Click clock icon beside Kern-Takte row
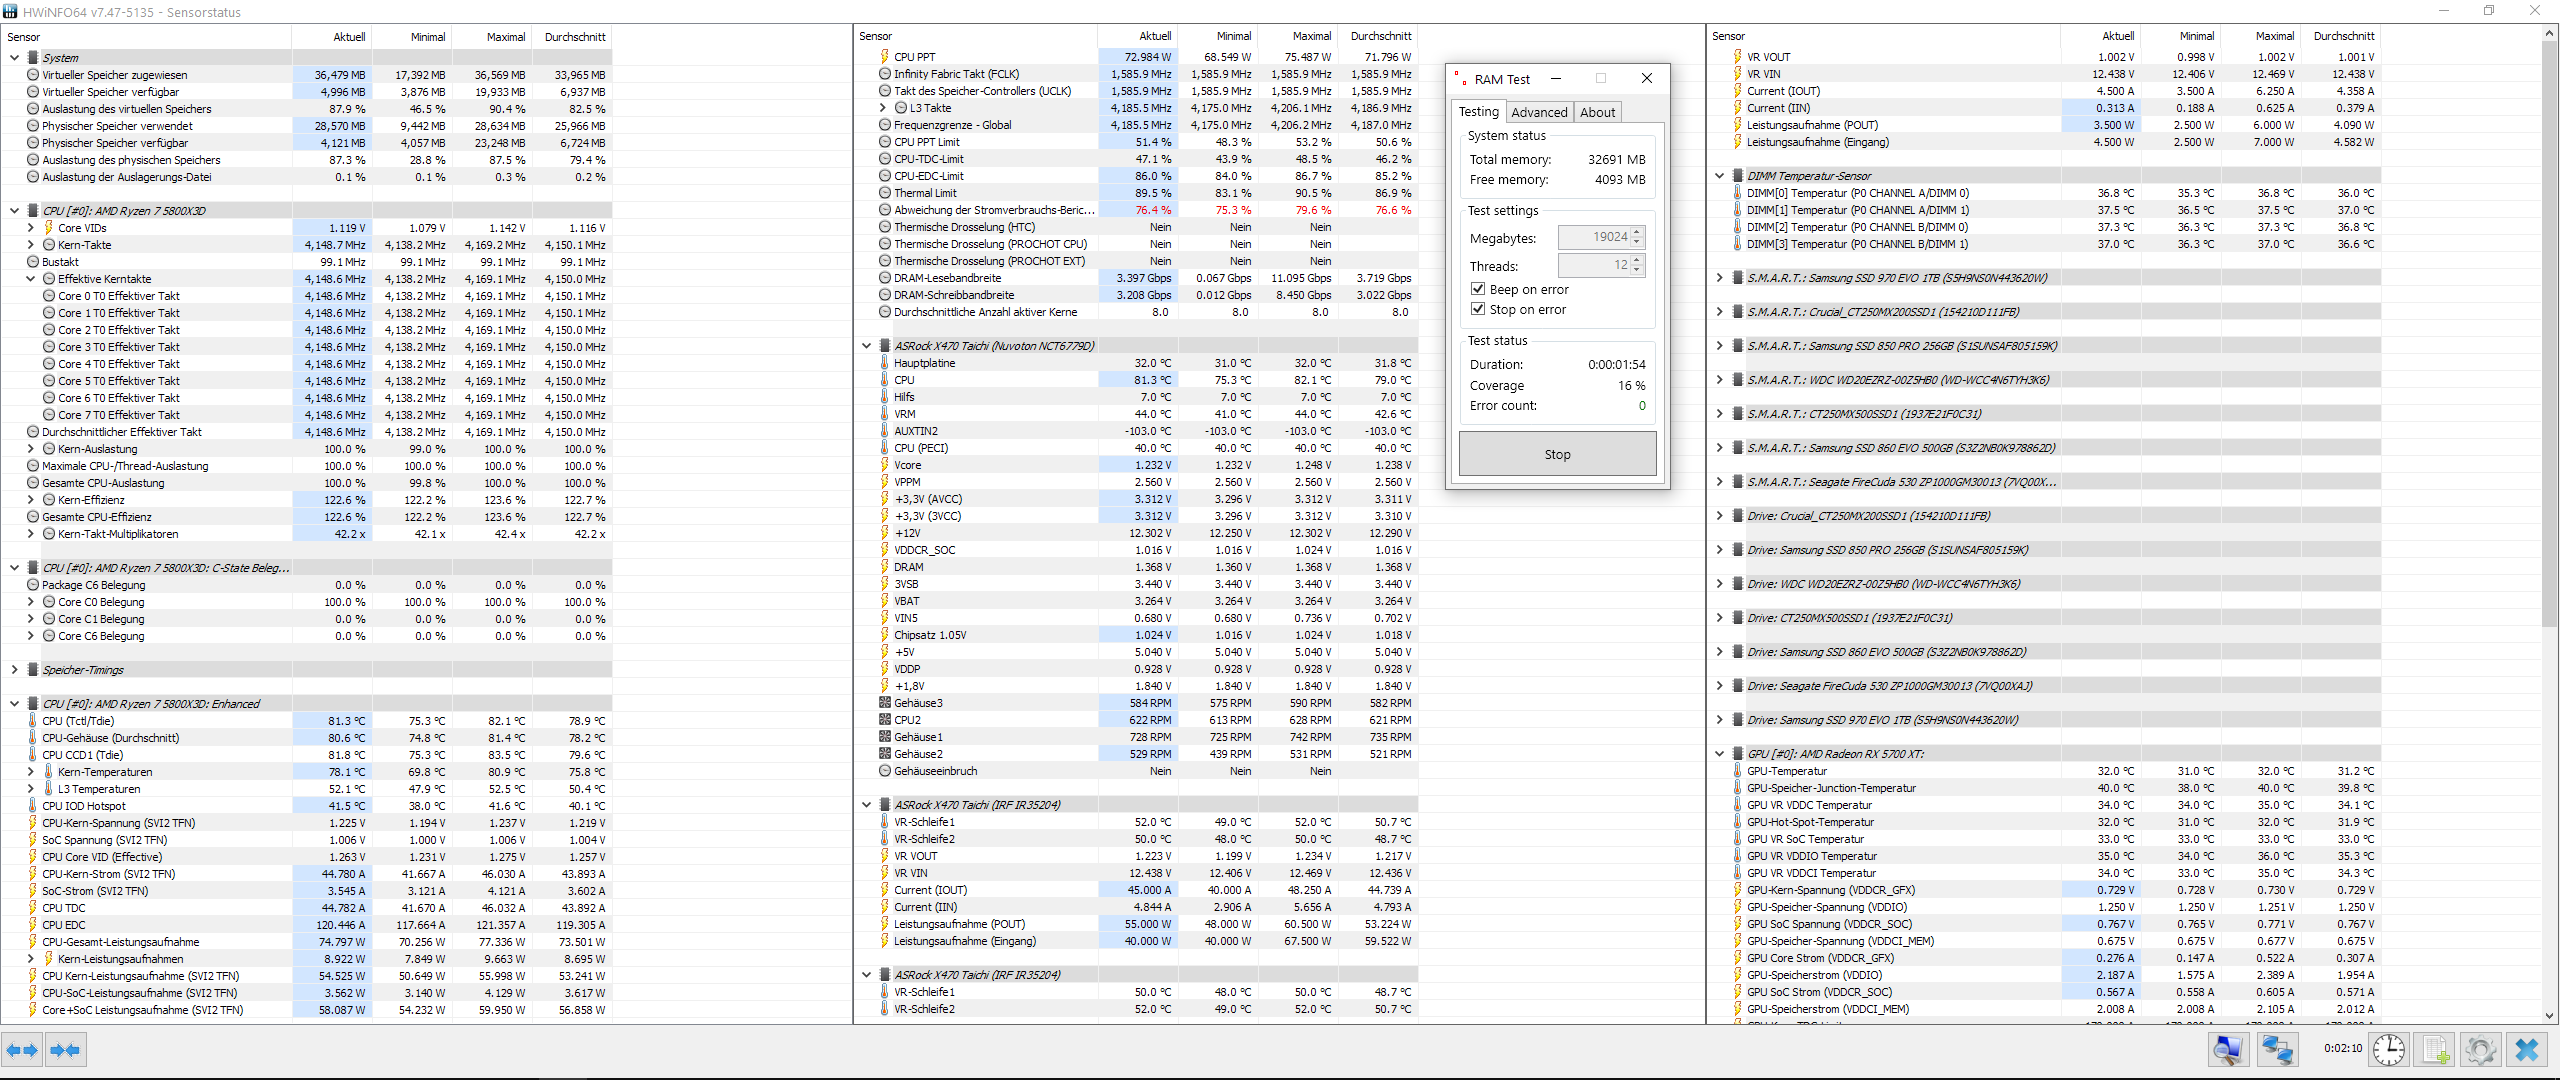Screen dimensions: 2560x1080 click(49, 244)
